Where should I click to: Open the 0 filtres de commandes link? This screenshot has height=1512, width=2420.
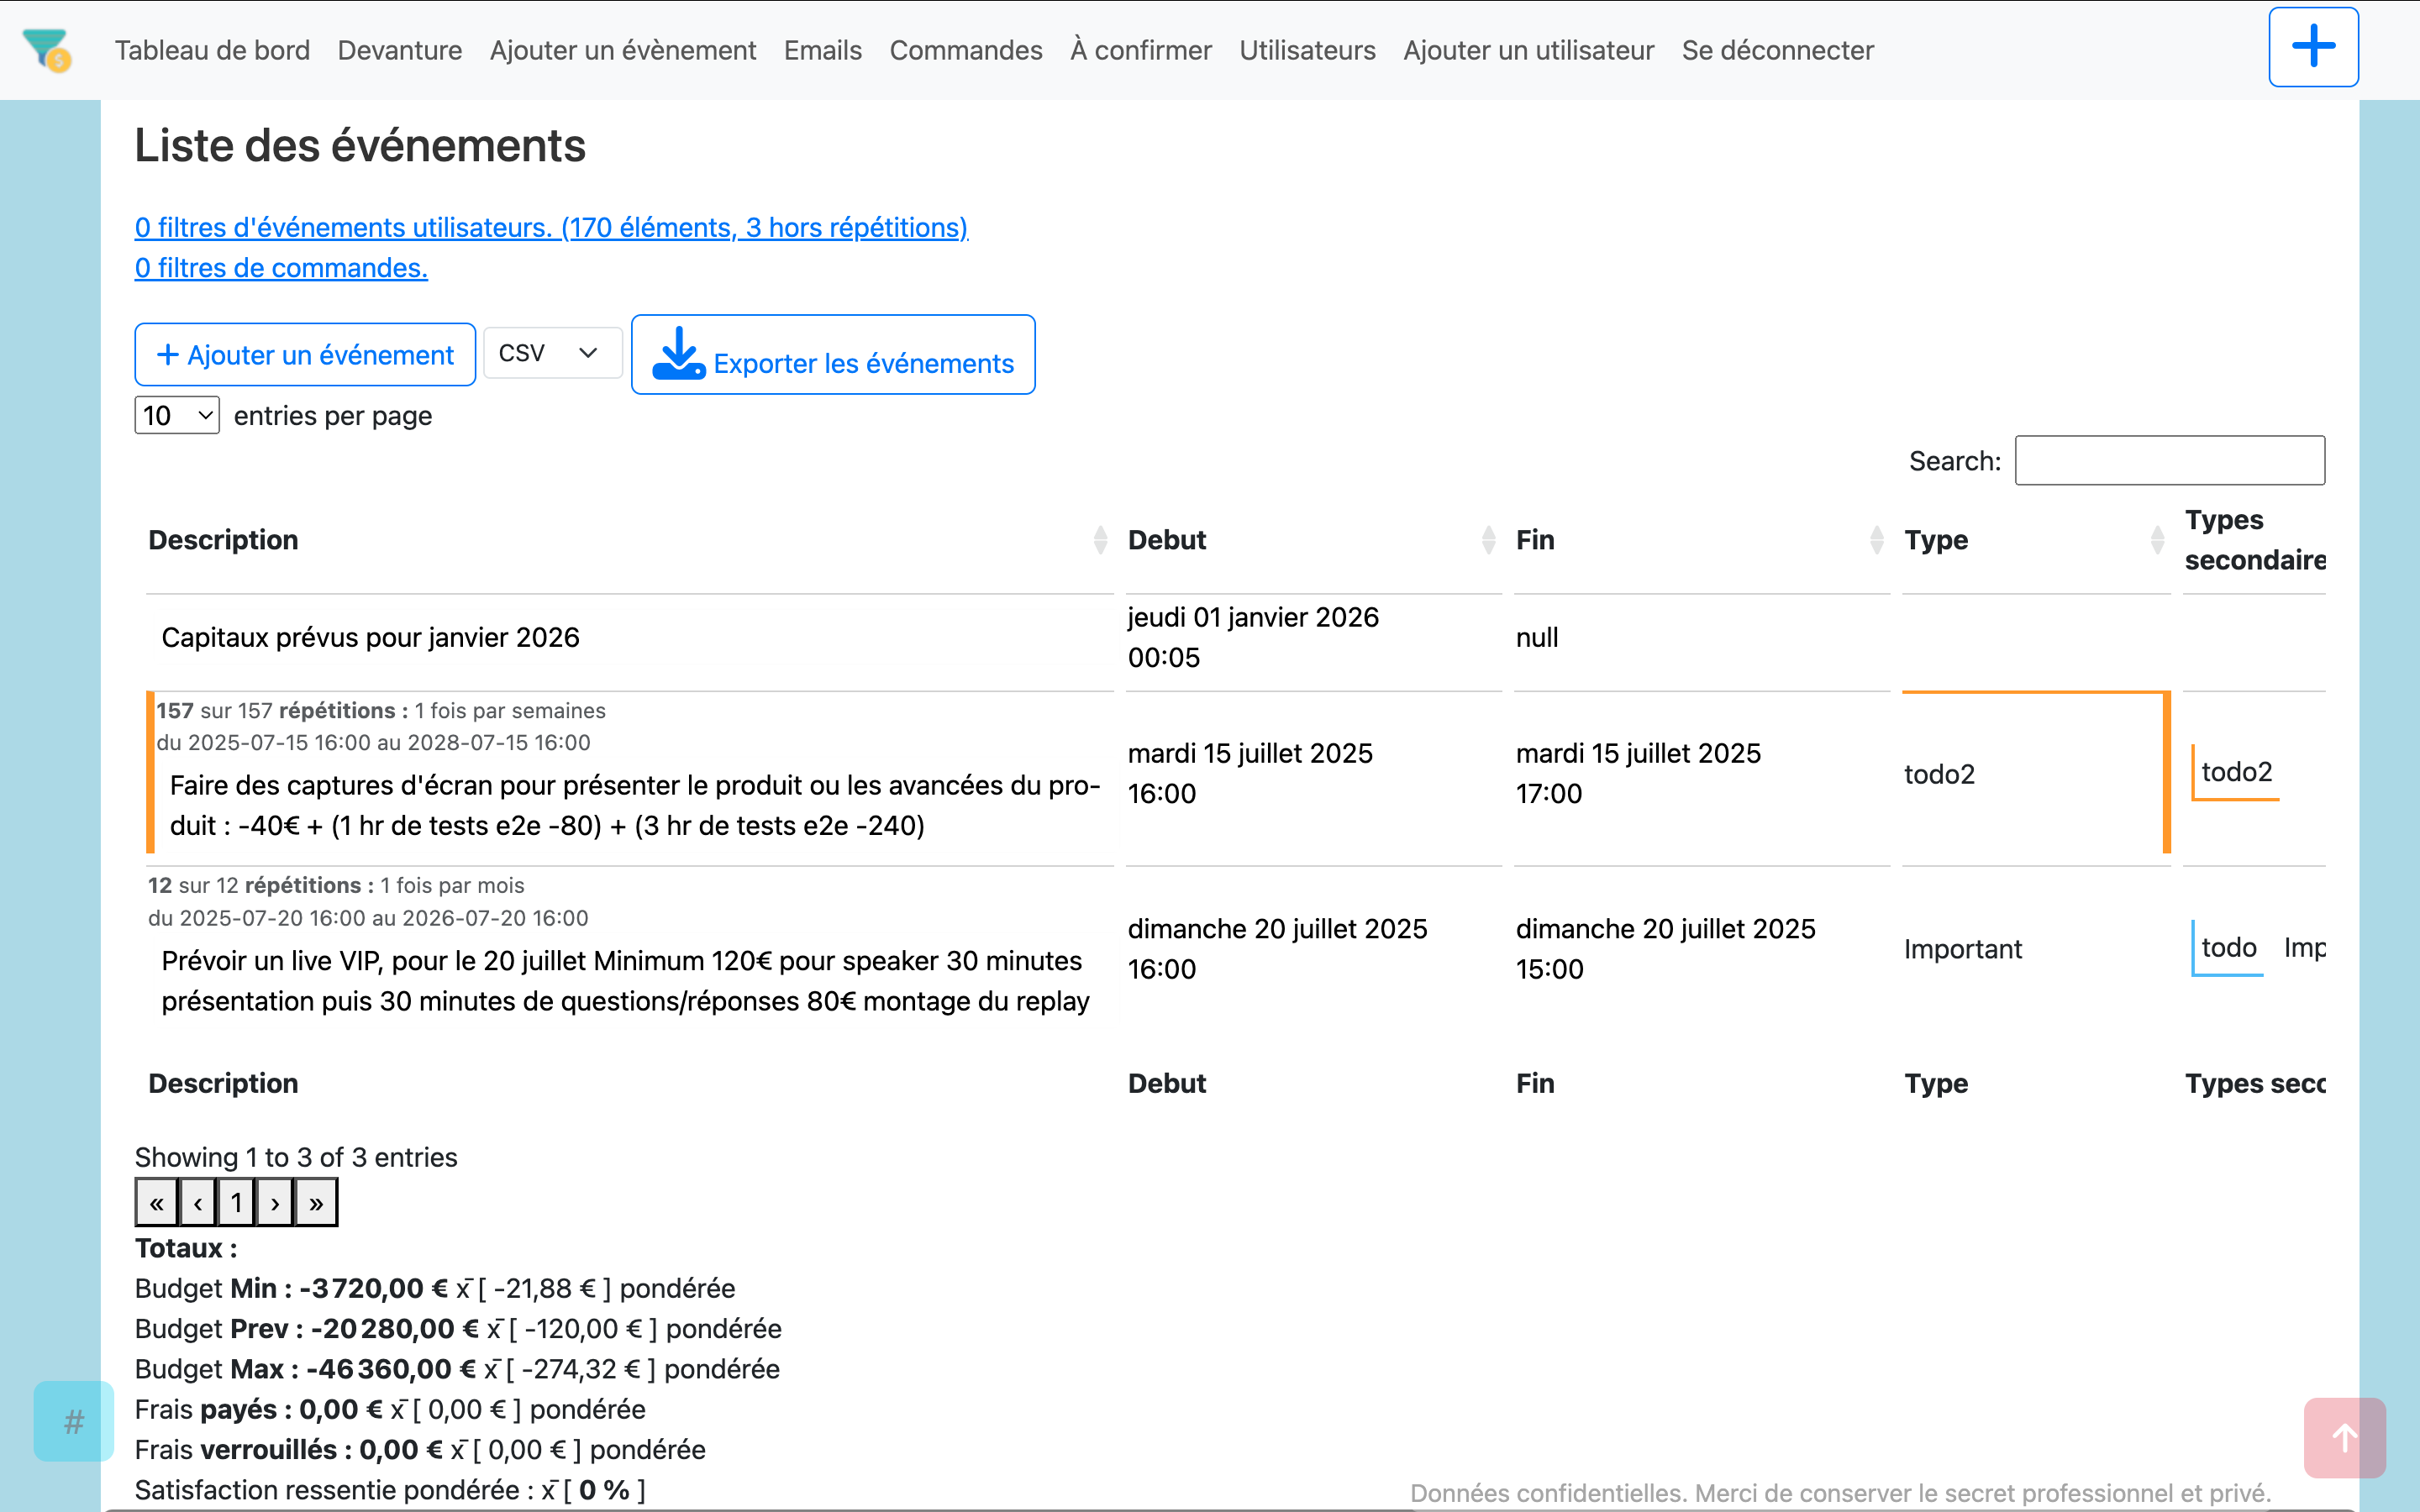pos(281,268)
